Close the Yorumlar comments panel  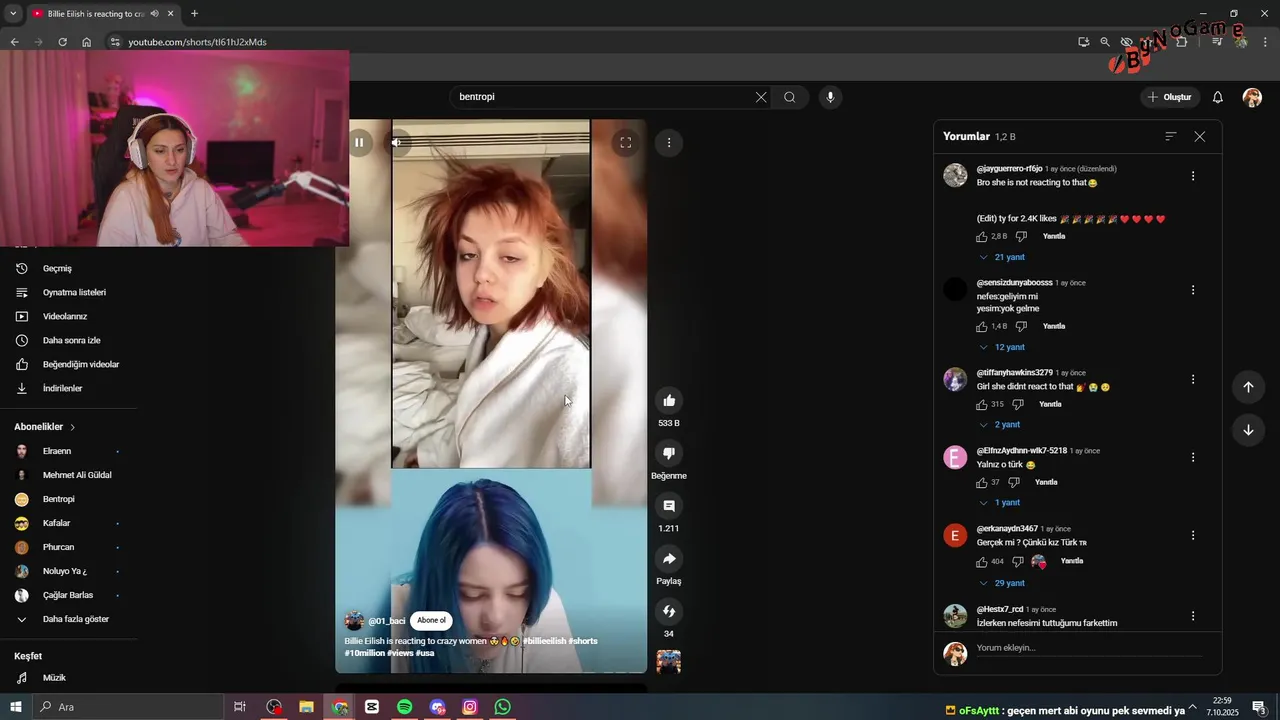1200,136
